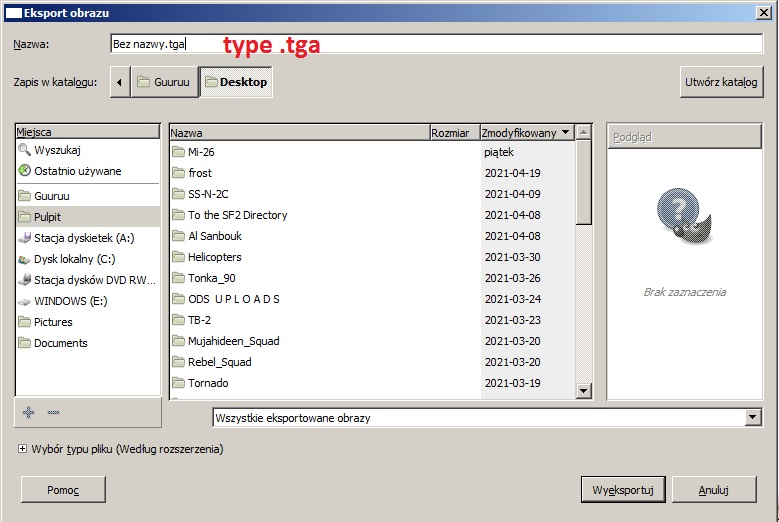Click the scroll down arrow of file list

584,391
